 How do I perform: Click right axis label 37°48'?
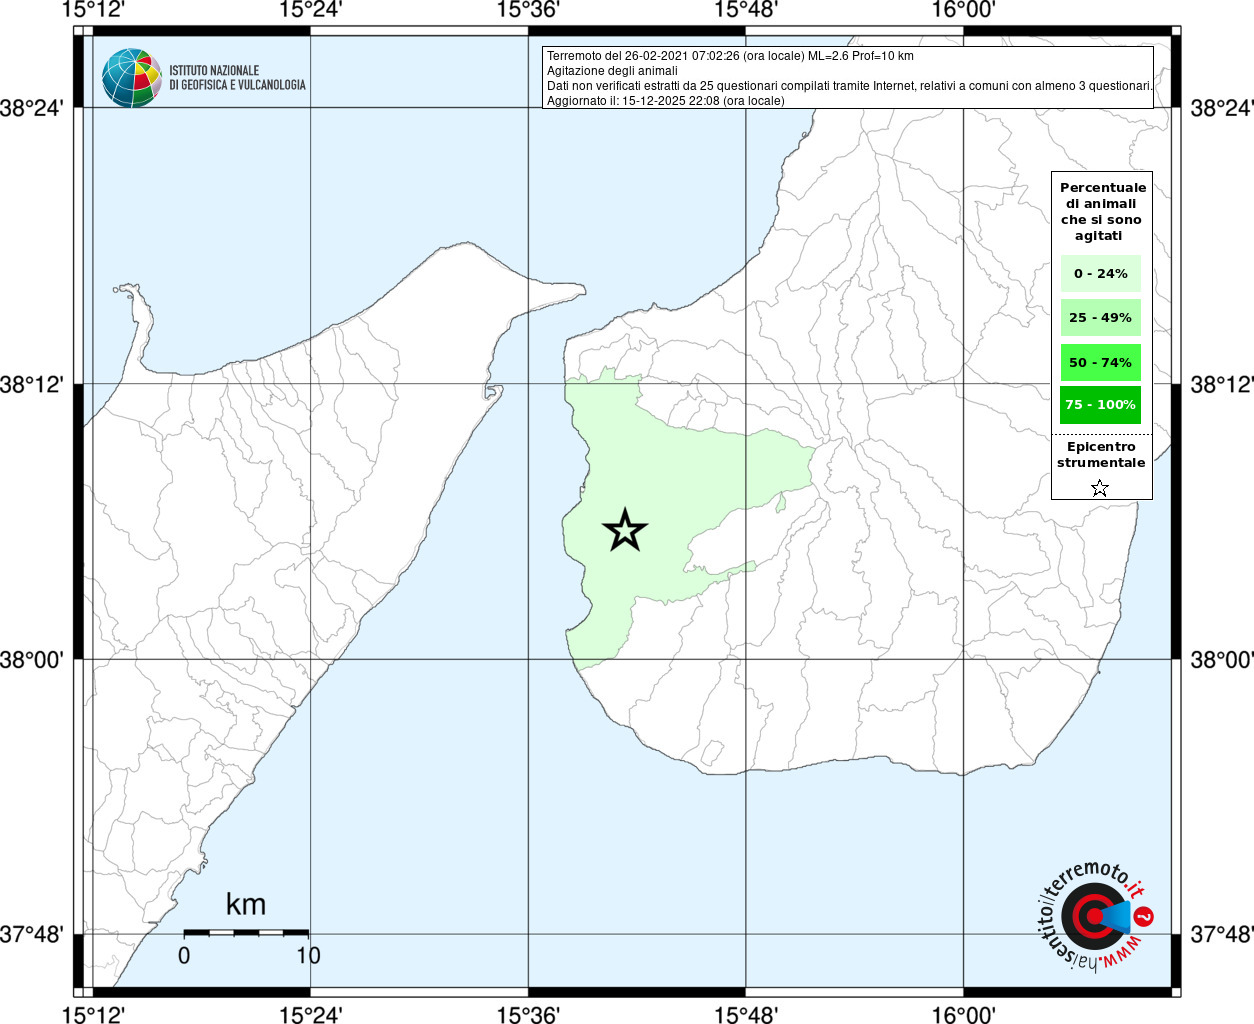(1221, 935)
